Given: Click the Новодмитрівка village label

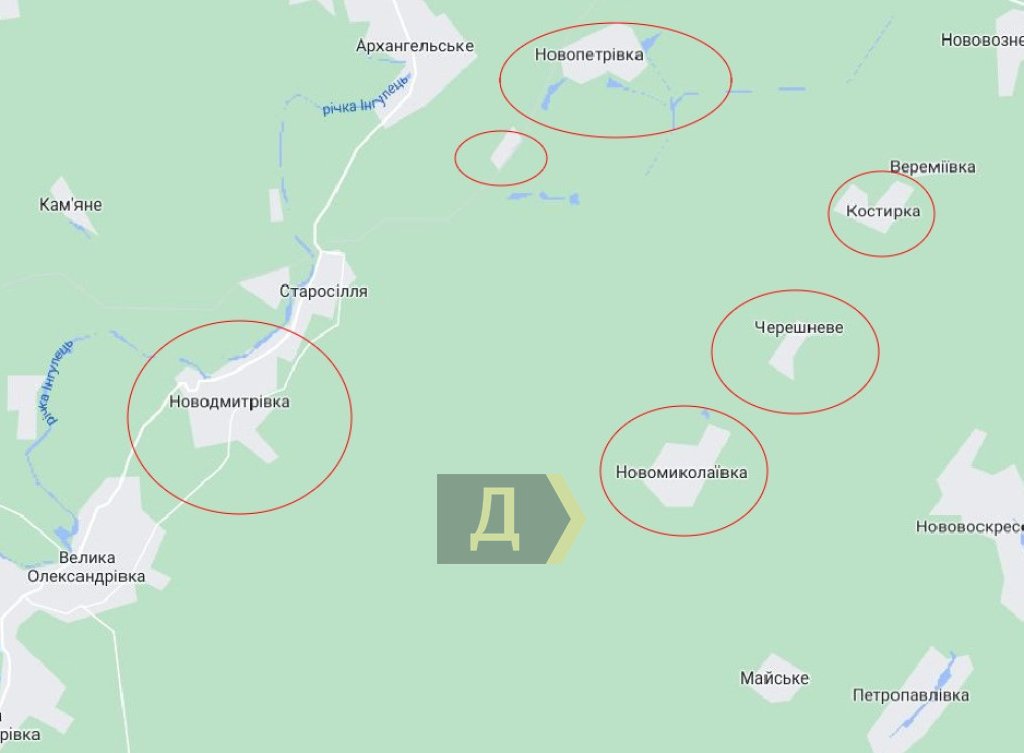Looking at the screenshot, I should coord(229,402).
